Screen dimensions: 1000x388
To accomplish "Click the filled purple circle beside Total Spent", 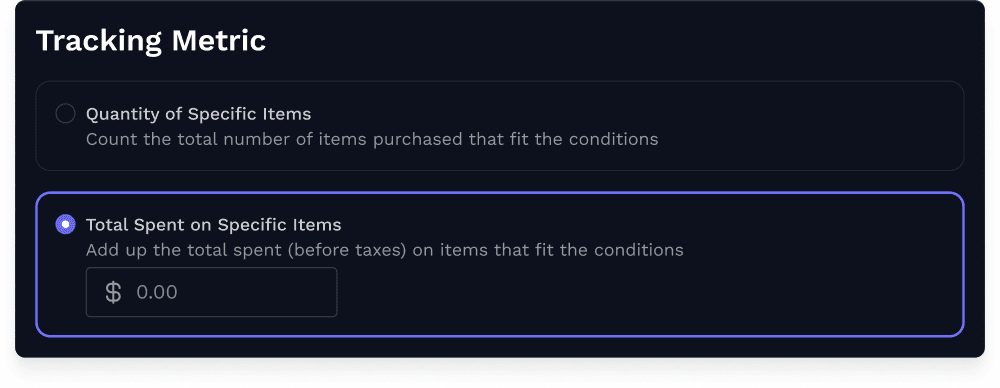I will coord(65,225).
